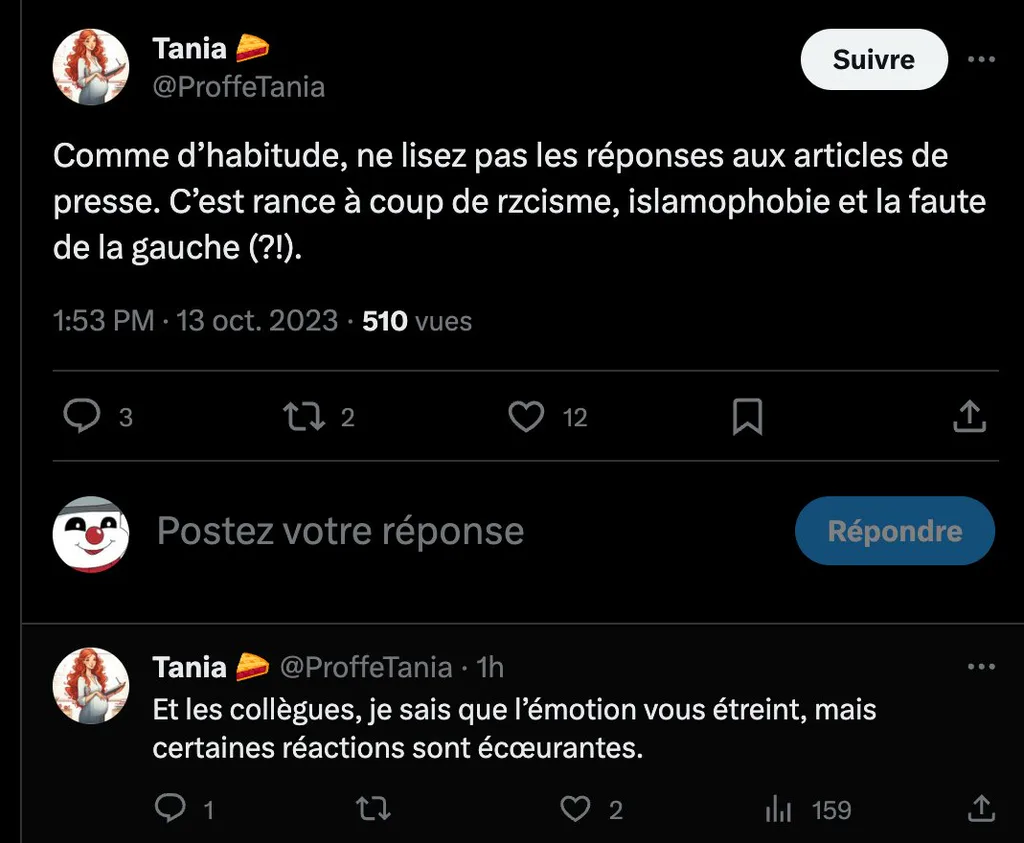Open @ProffeTania handle in main tweet header
Screen dimensions: 1024x843
point(238,87)
